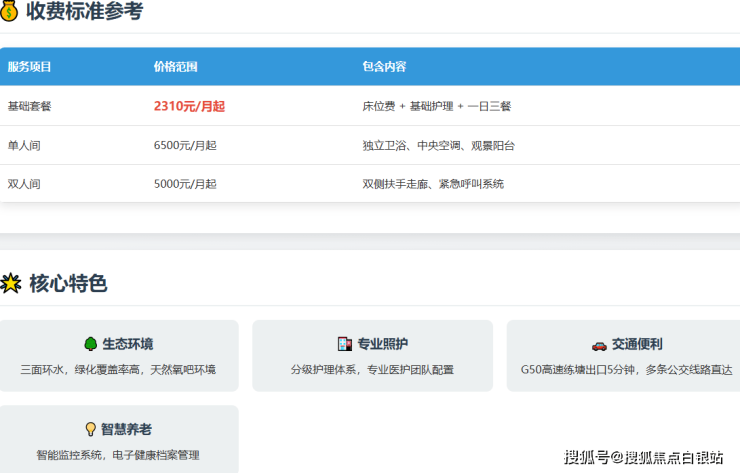Click the 包含内容 column header
Screen dimensions: 740x473
tap(384, 67)
